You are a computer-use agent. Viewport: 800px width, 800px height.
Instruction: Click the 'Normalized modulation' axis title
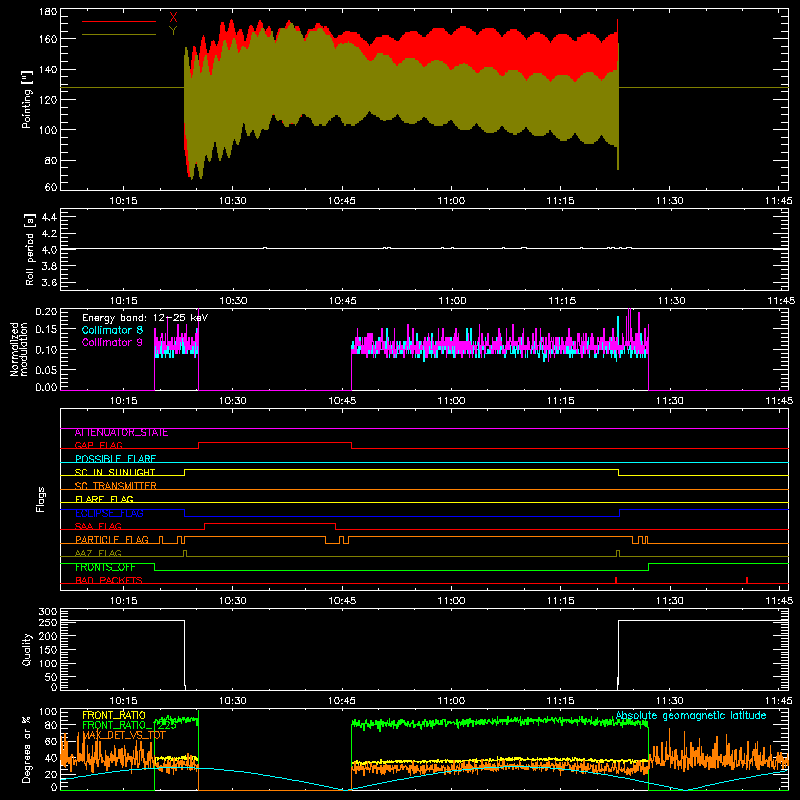pyautogui.click(x=19, y=349)
